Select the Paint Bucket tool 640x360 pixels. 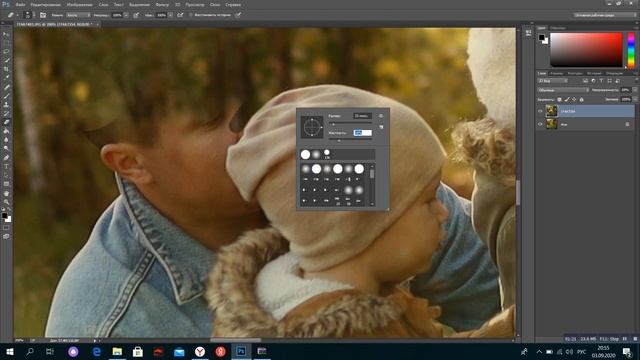(x=6, y=131)
